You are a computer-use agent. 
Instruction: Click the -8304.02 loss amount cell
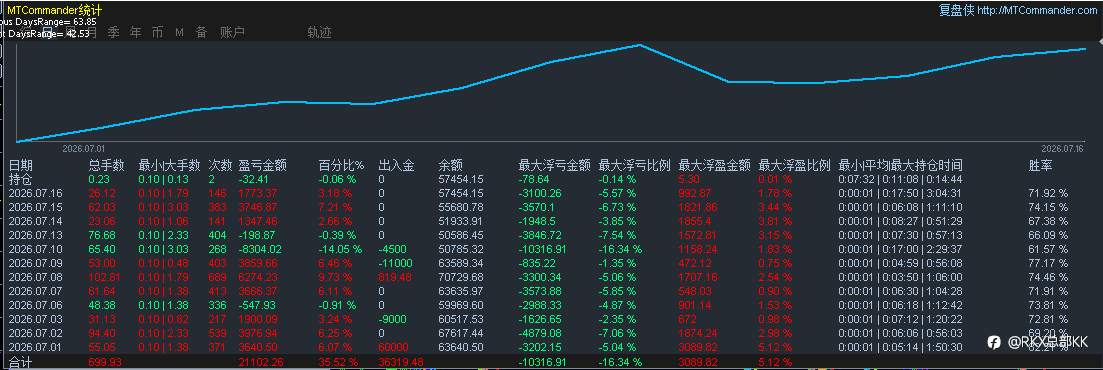(260, 248)
